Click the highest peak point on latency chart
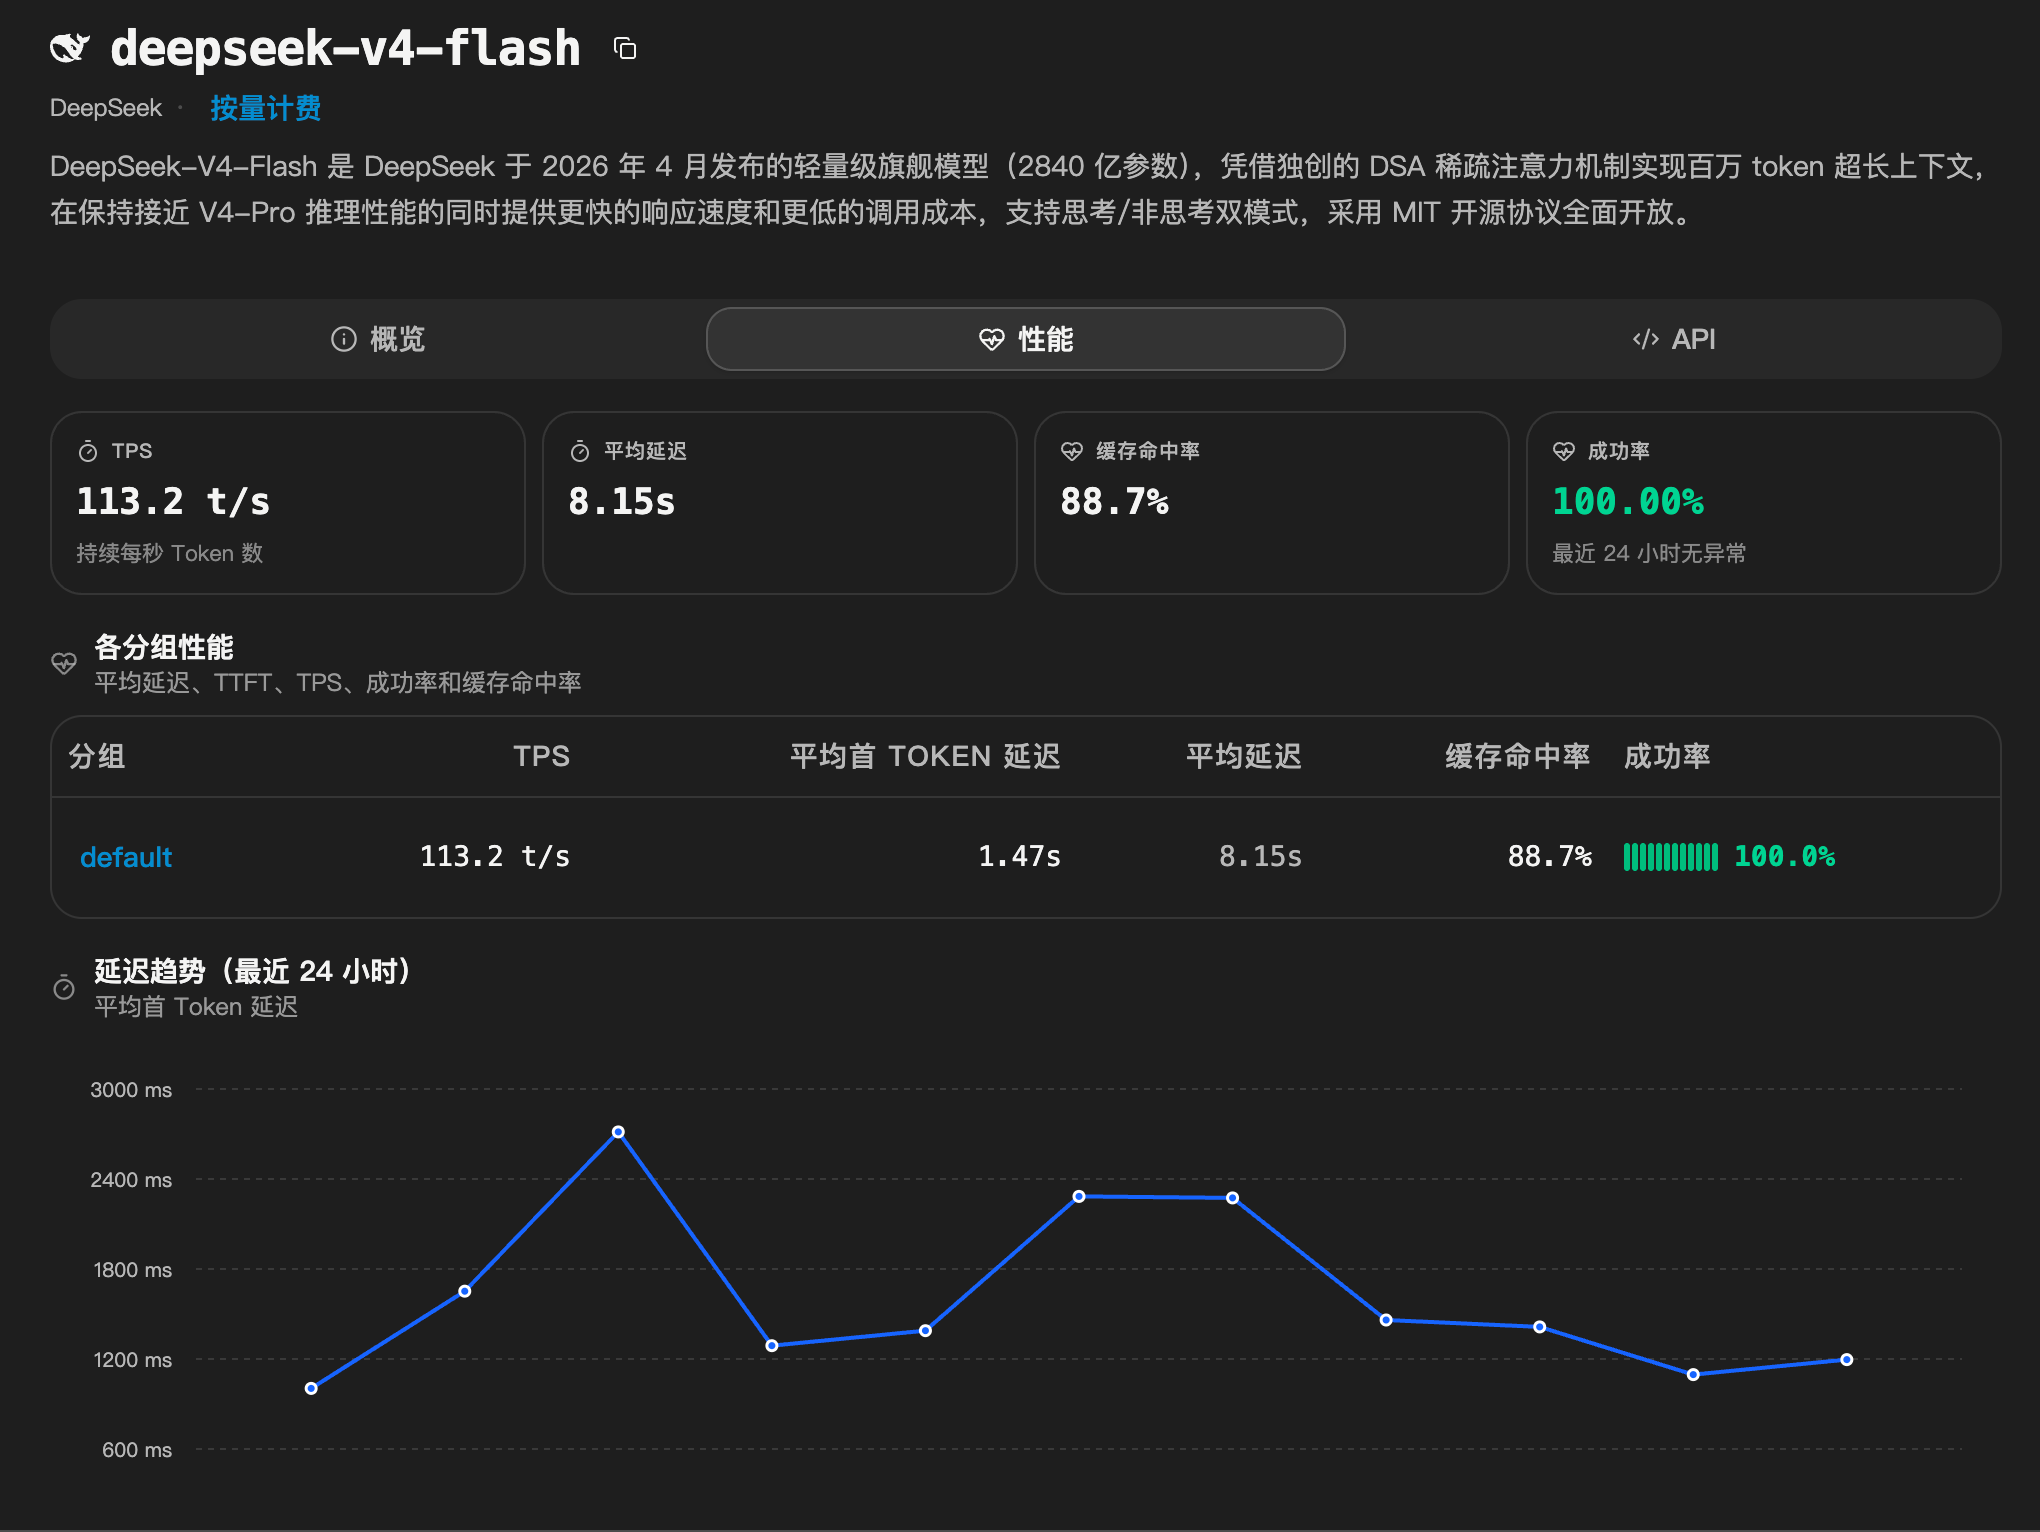Screen dimensions: 2040x1532 point(618,1132)
